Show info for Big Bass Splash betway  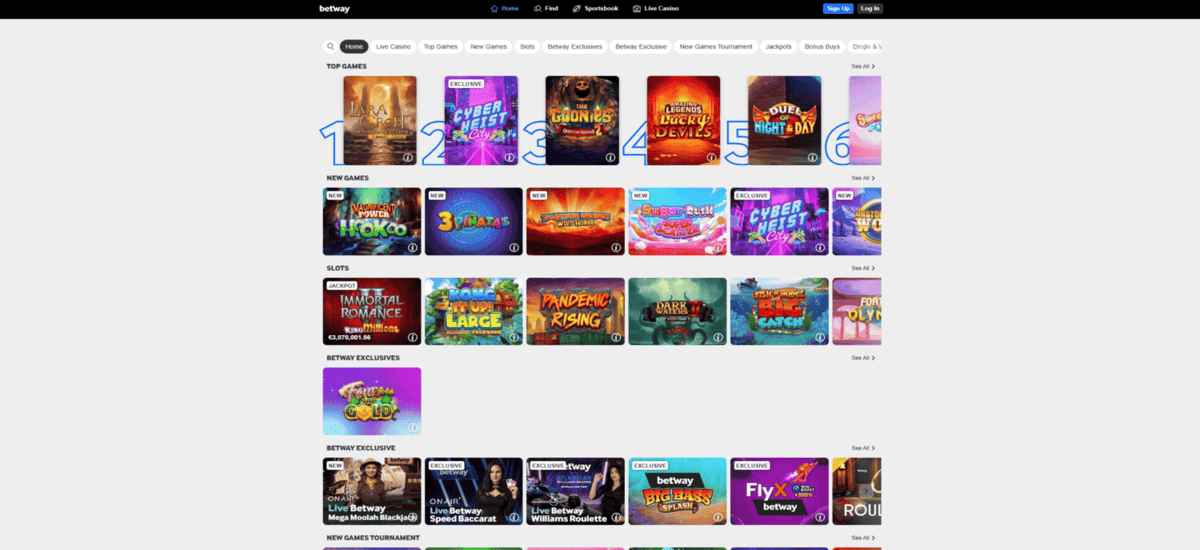[718, 517]
